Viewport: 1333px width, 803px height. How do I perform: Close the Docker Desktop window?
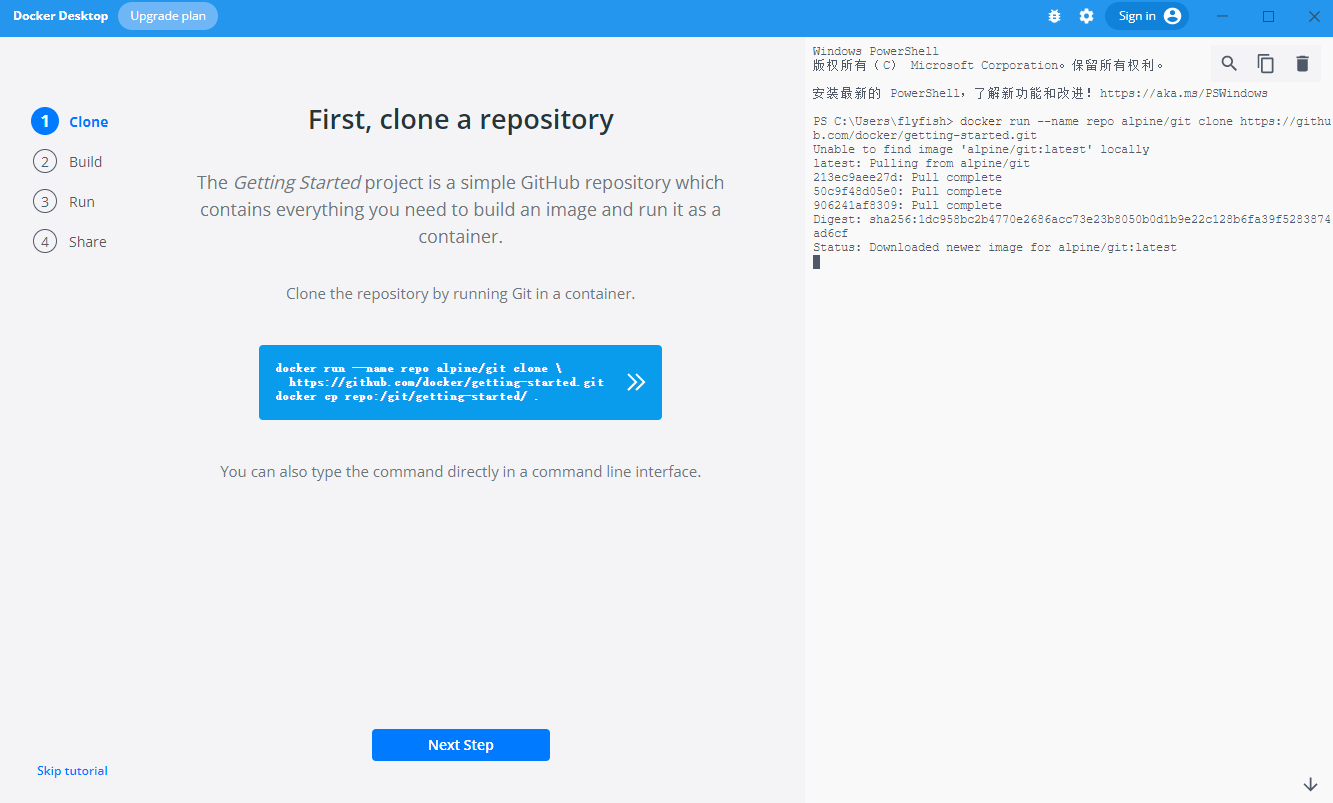pos(1313,16)
